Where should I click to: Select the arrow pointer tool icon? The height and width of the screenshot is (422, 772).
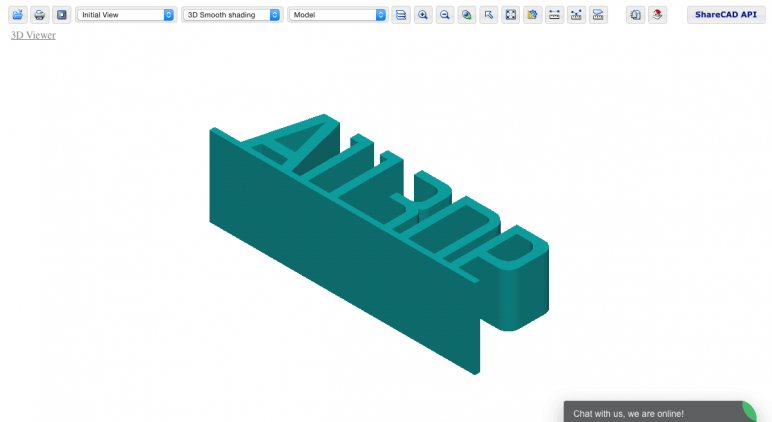pyautogui.click(x=488, y=15)
